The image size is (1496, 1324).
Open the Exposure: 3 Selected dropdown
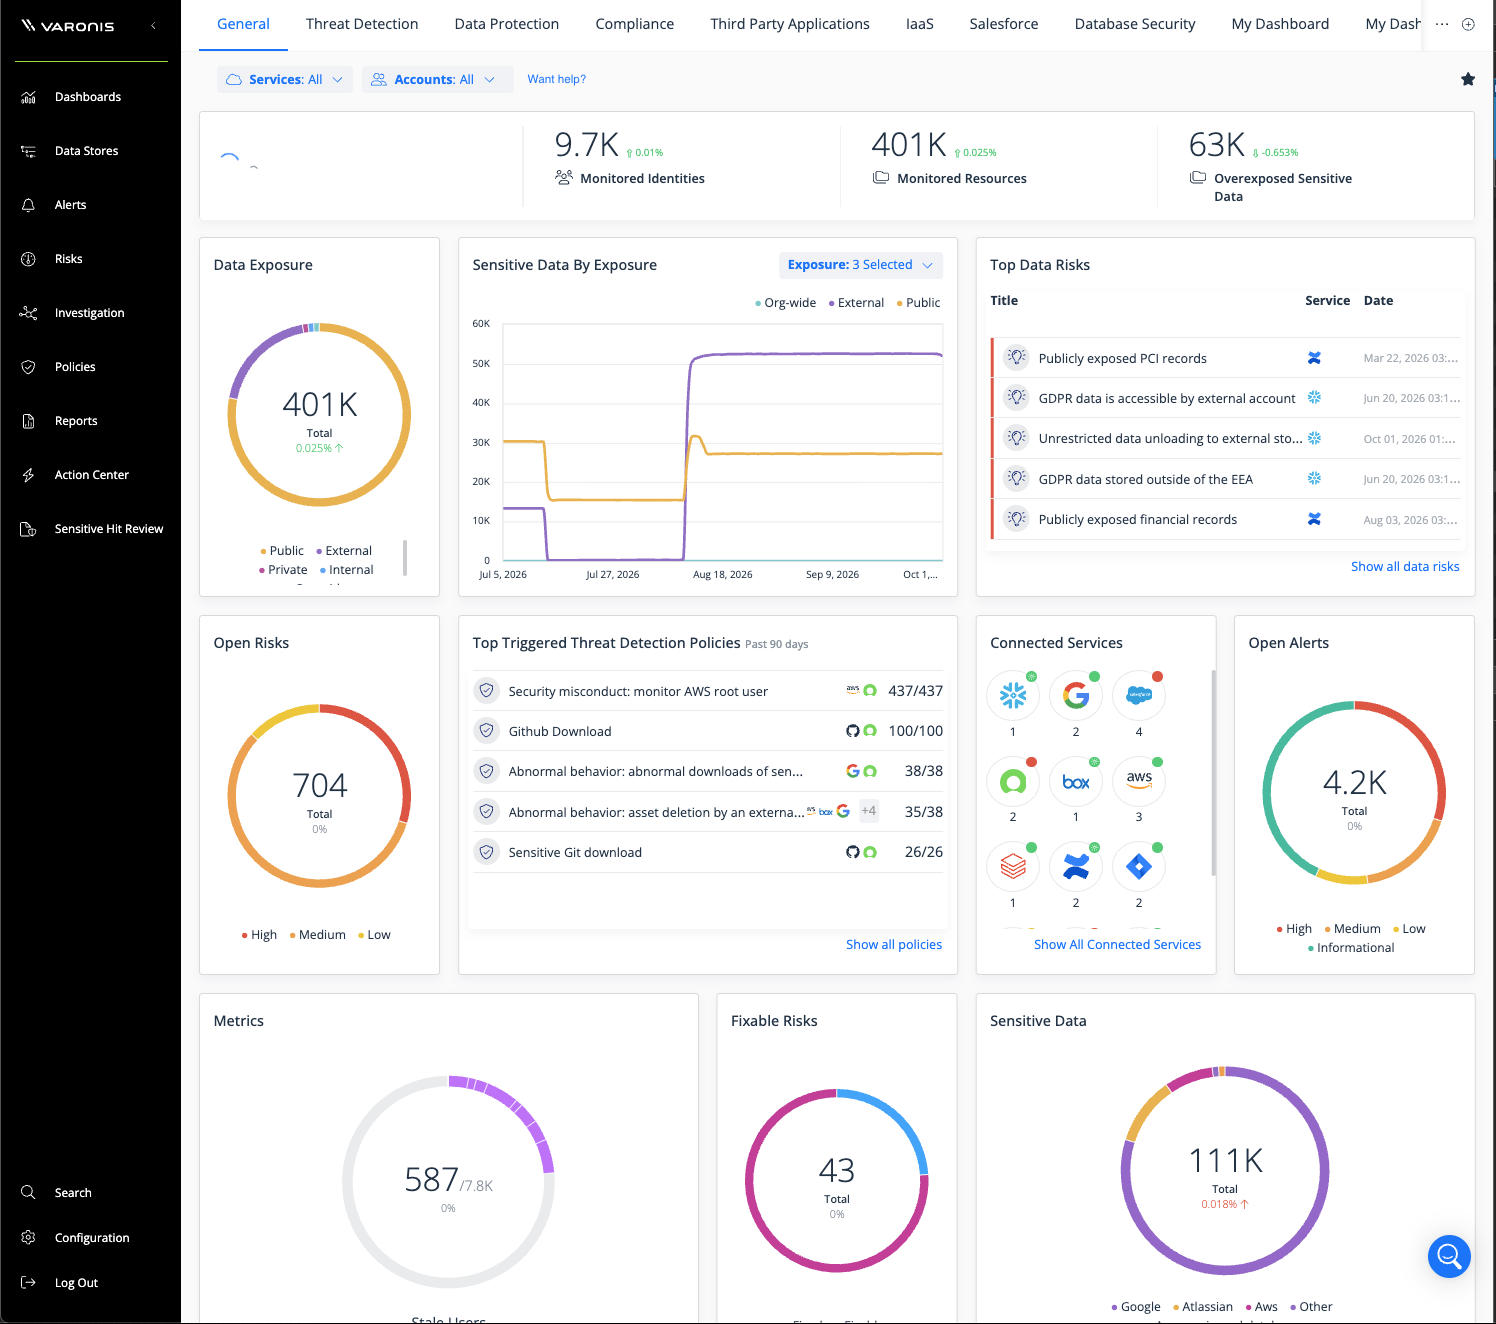(860, 265)
